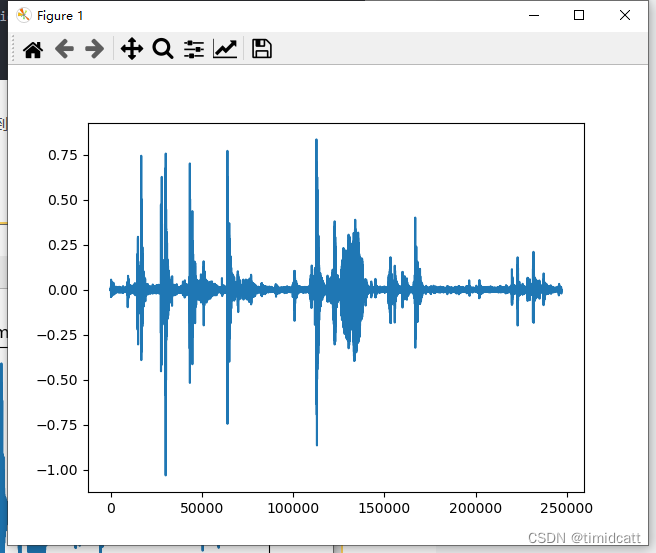The image size is (656, 553).
Task: Click the 0.00 y-axis tick label
Action: click(63, 290)
